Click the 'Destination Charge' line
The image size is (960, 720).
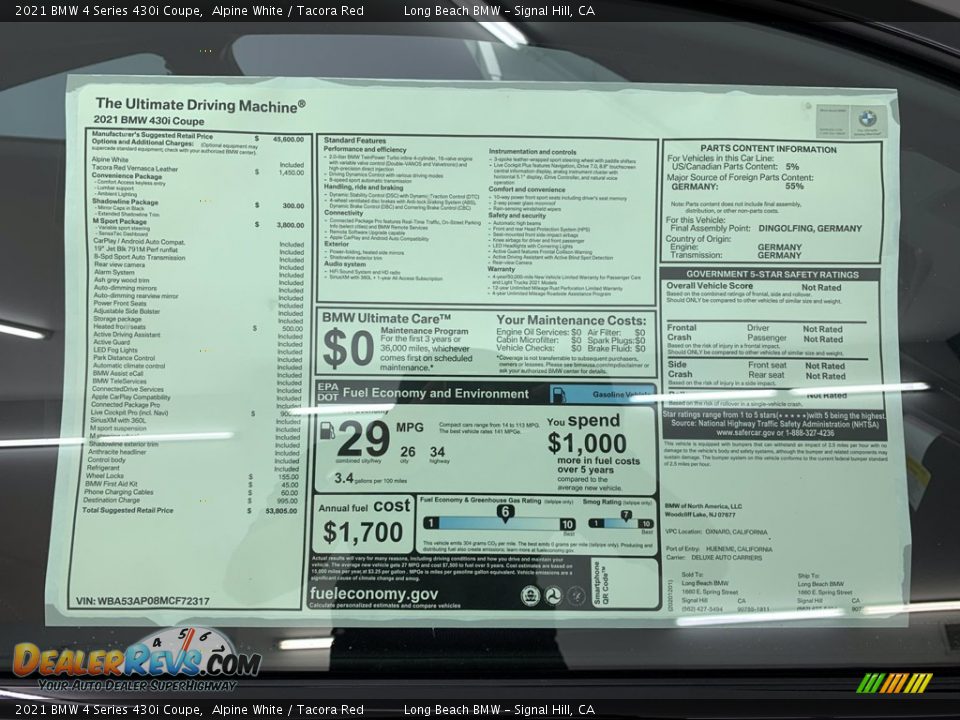111,500
